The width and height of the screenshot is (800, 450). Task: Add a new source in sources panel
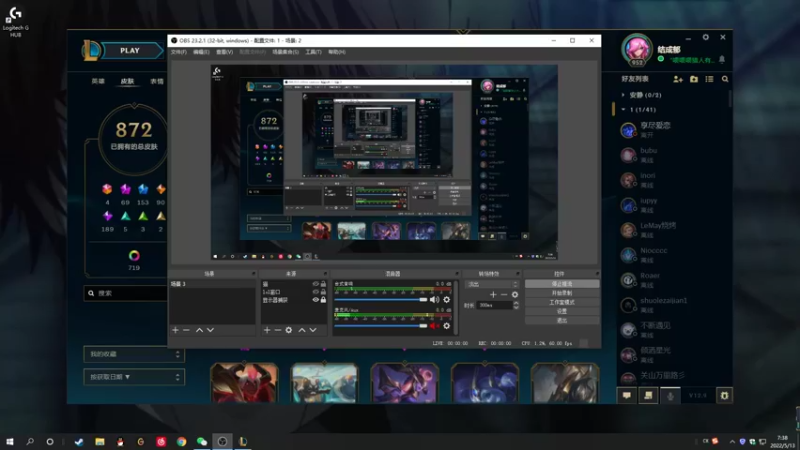pos(267,330)
